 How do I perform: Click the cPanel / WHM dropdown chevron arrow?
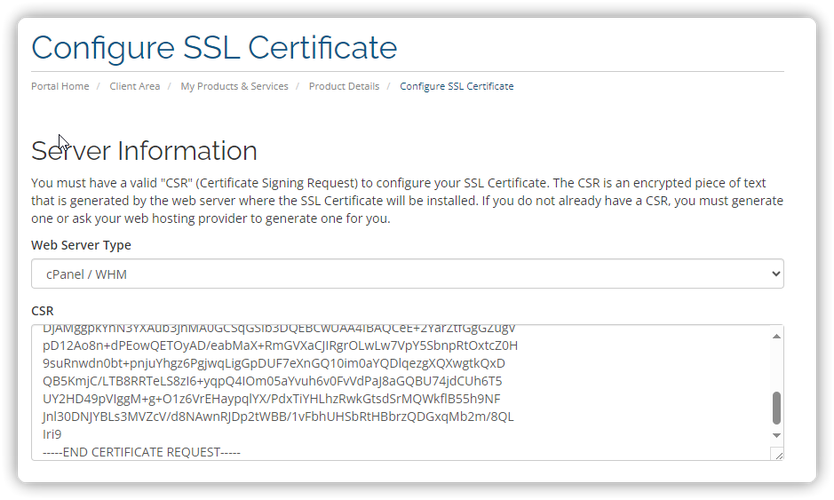coord(775,274)
